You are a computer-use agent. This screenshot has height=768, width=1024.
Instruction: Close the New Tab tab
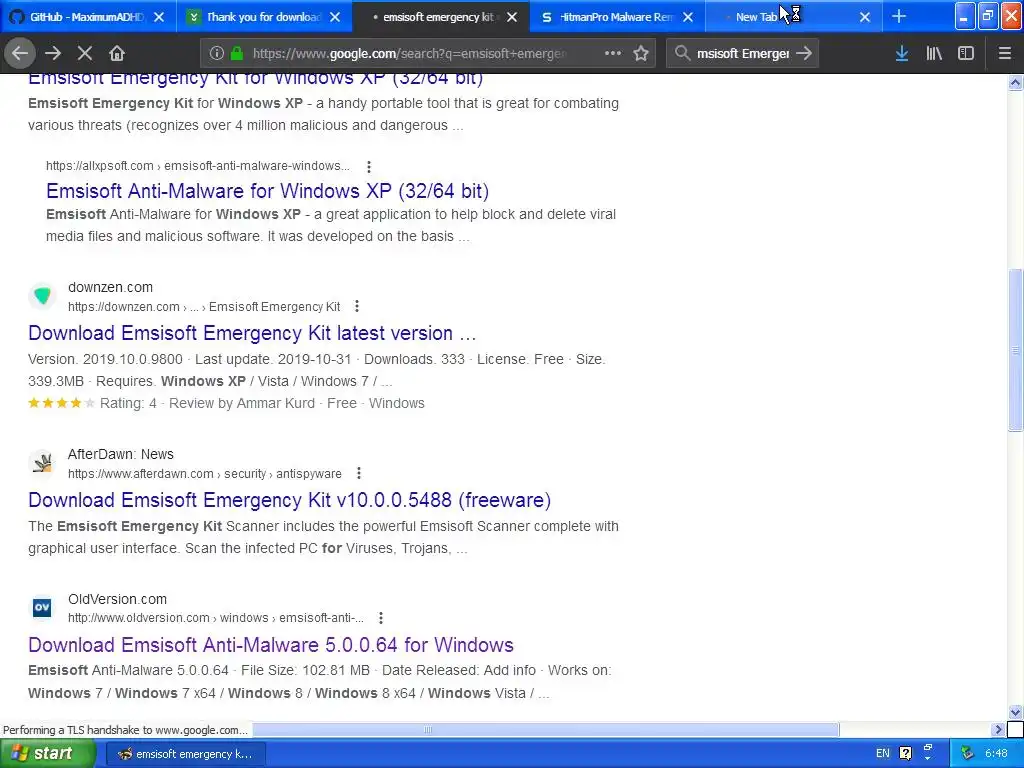tap(865, 17)
